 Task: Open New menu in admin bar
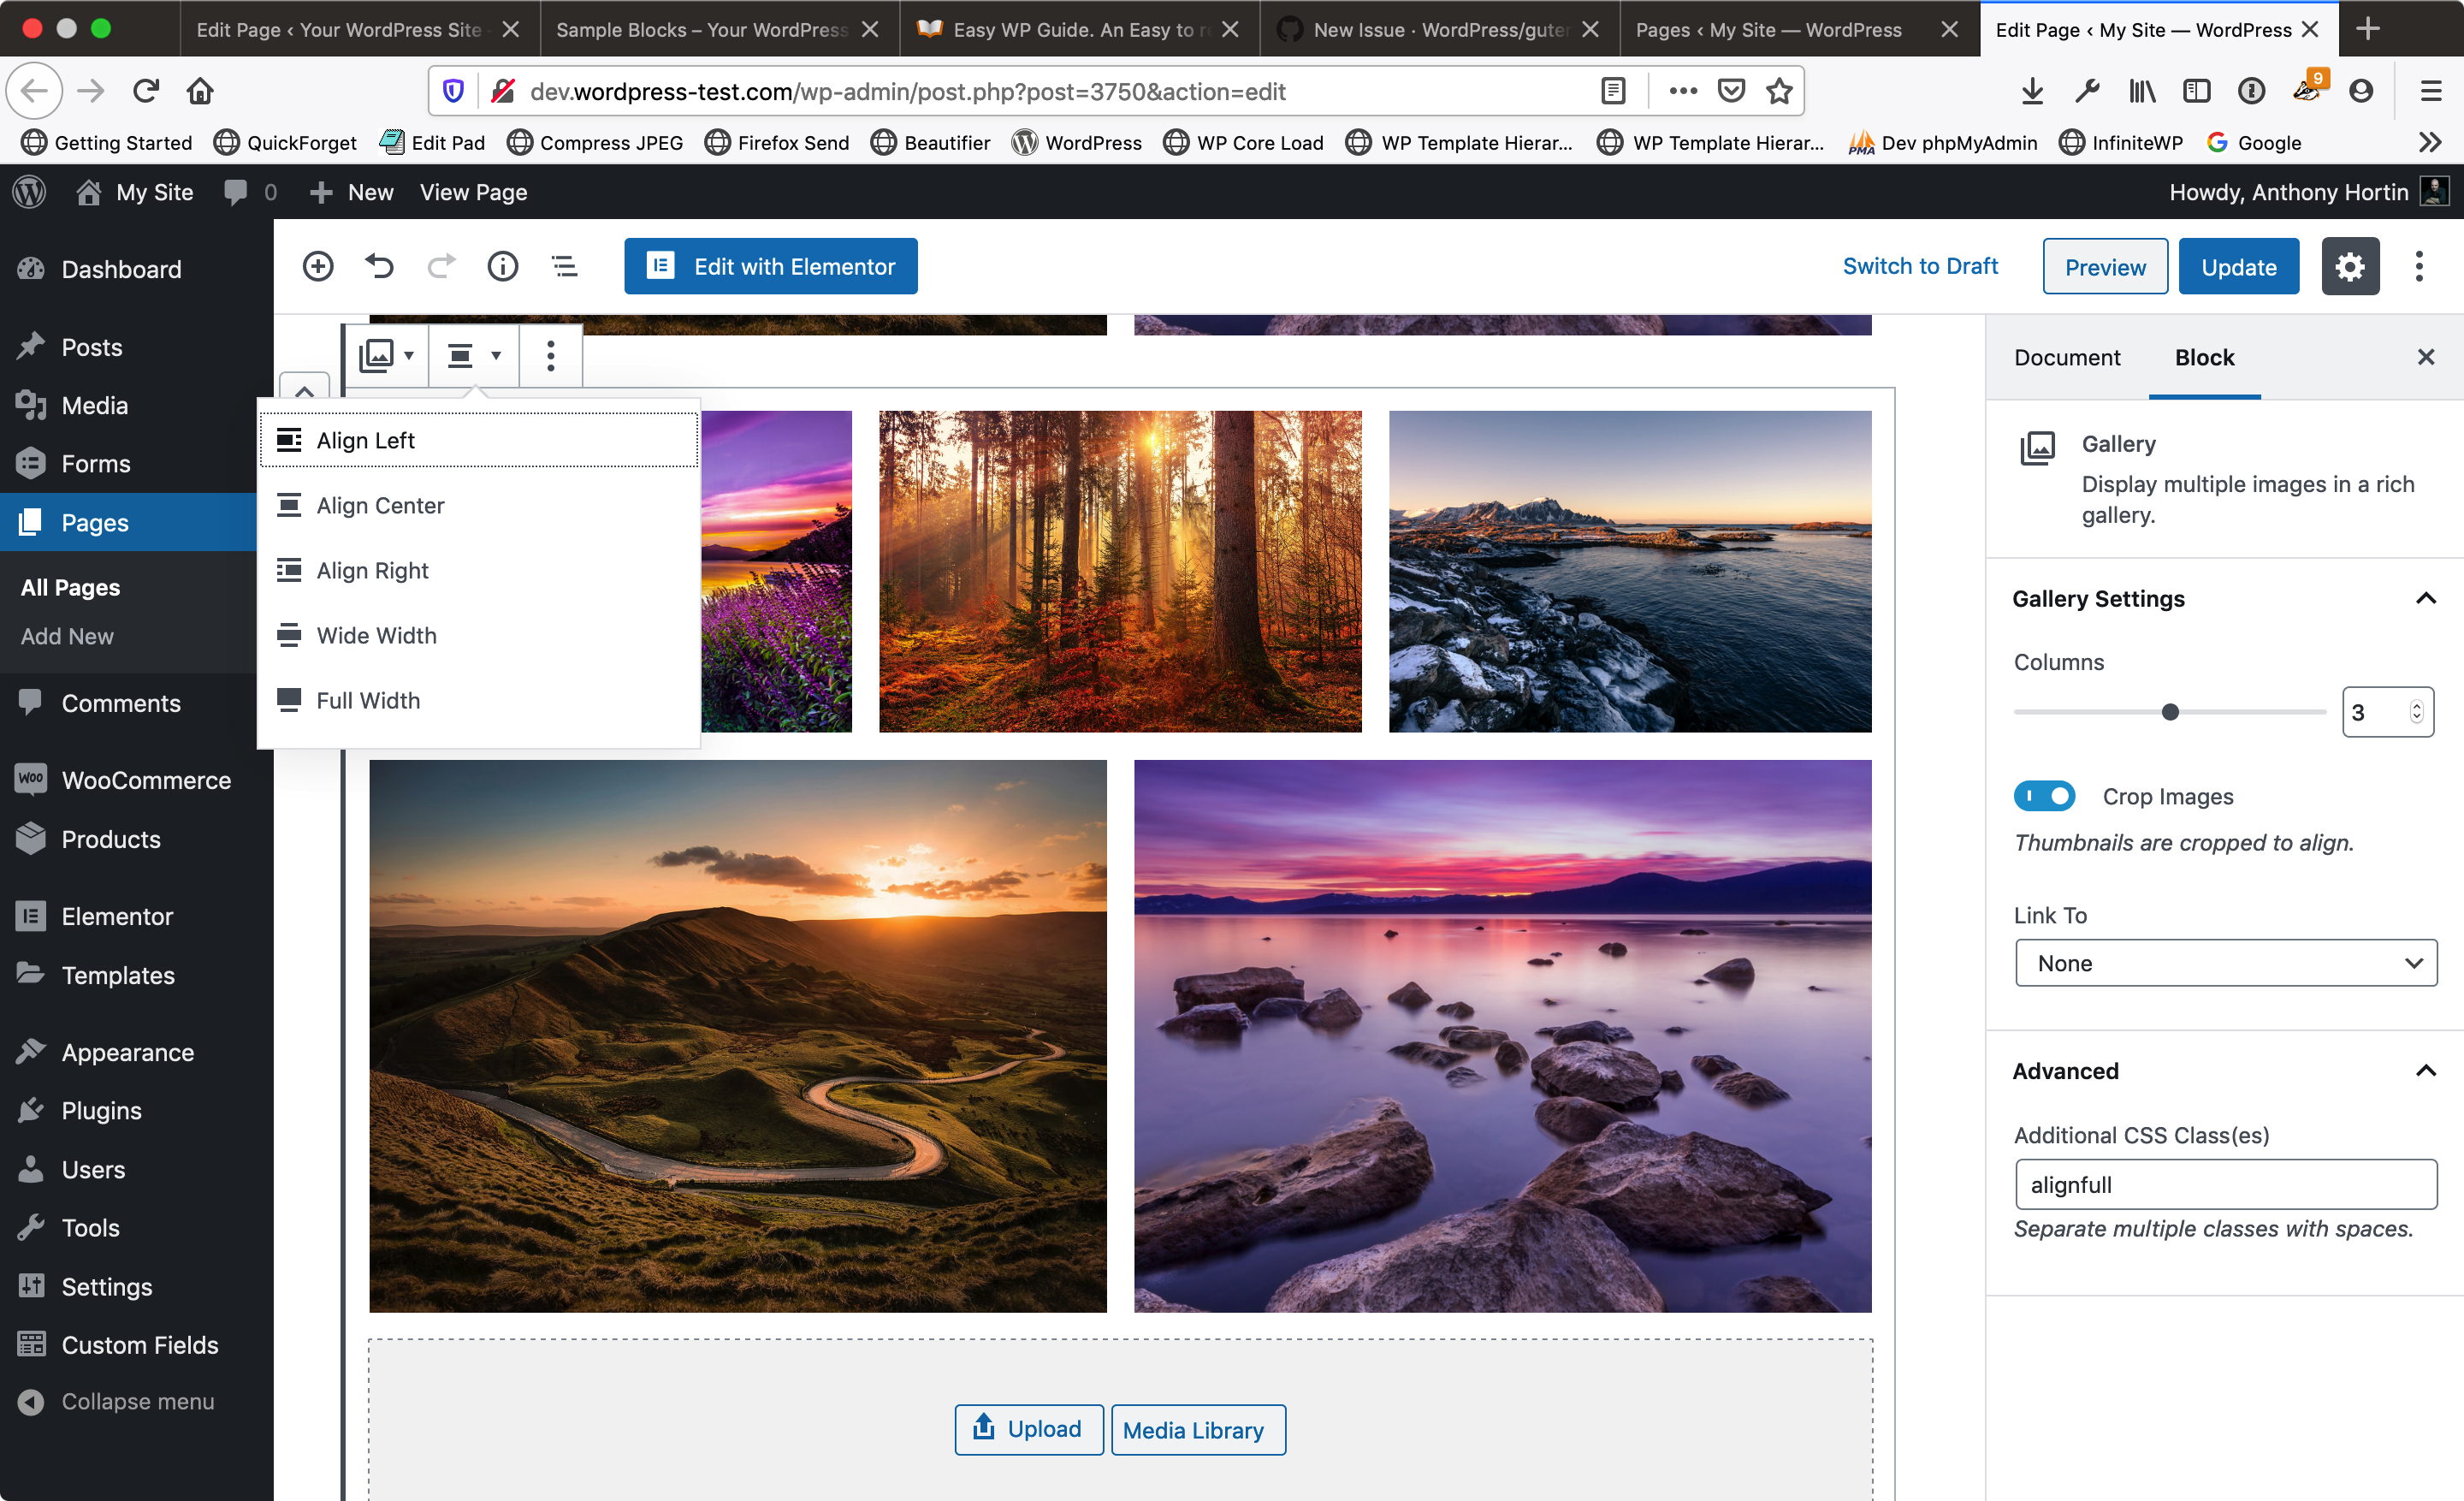(x=352, y=192)
